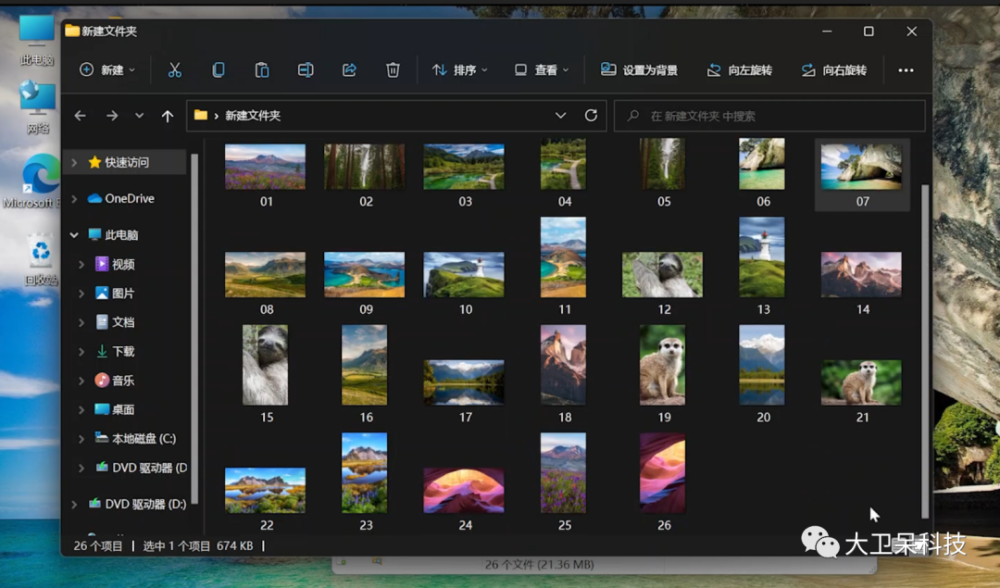The width and height of the screenshot is (1000, 588).
Task: Click the Copy icon in toolbar
Action: click(218, 70)
